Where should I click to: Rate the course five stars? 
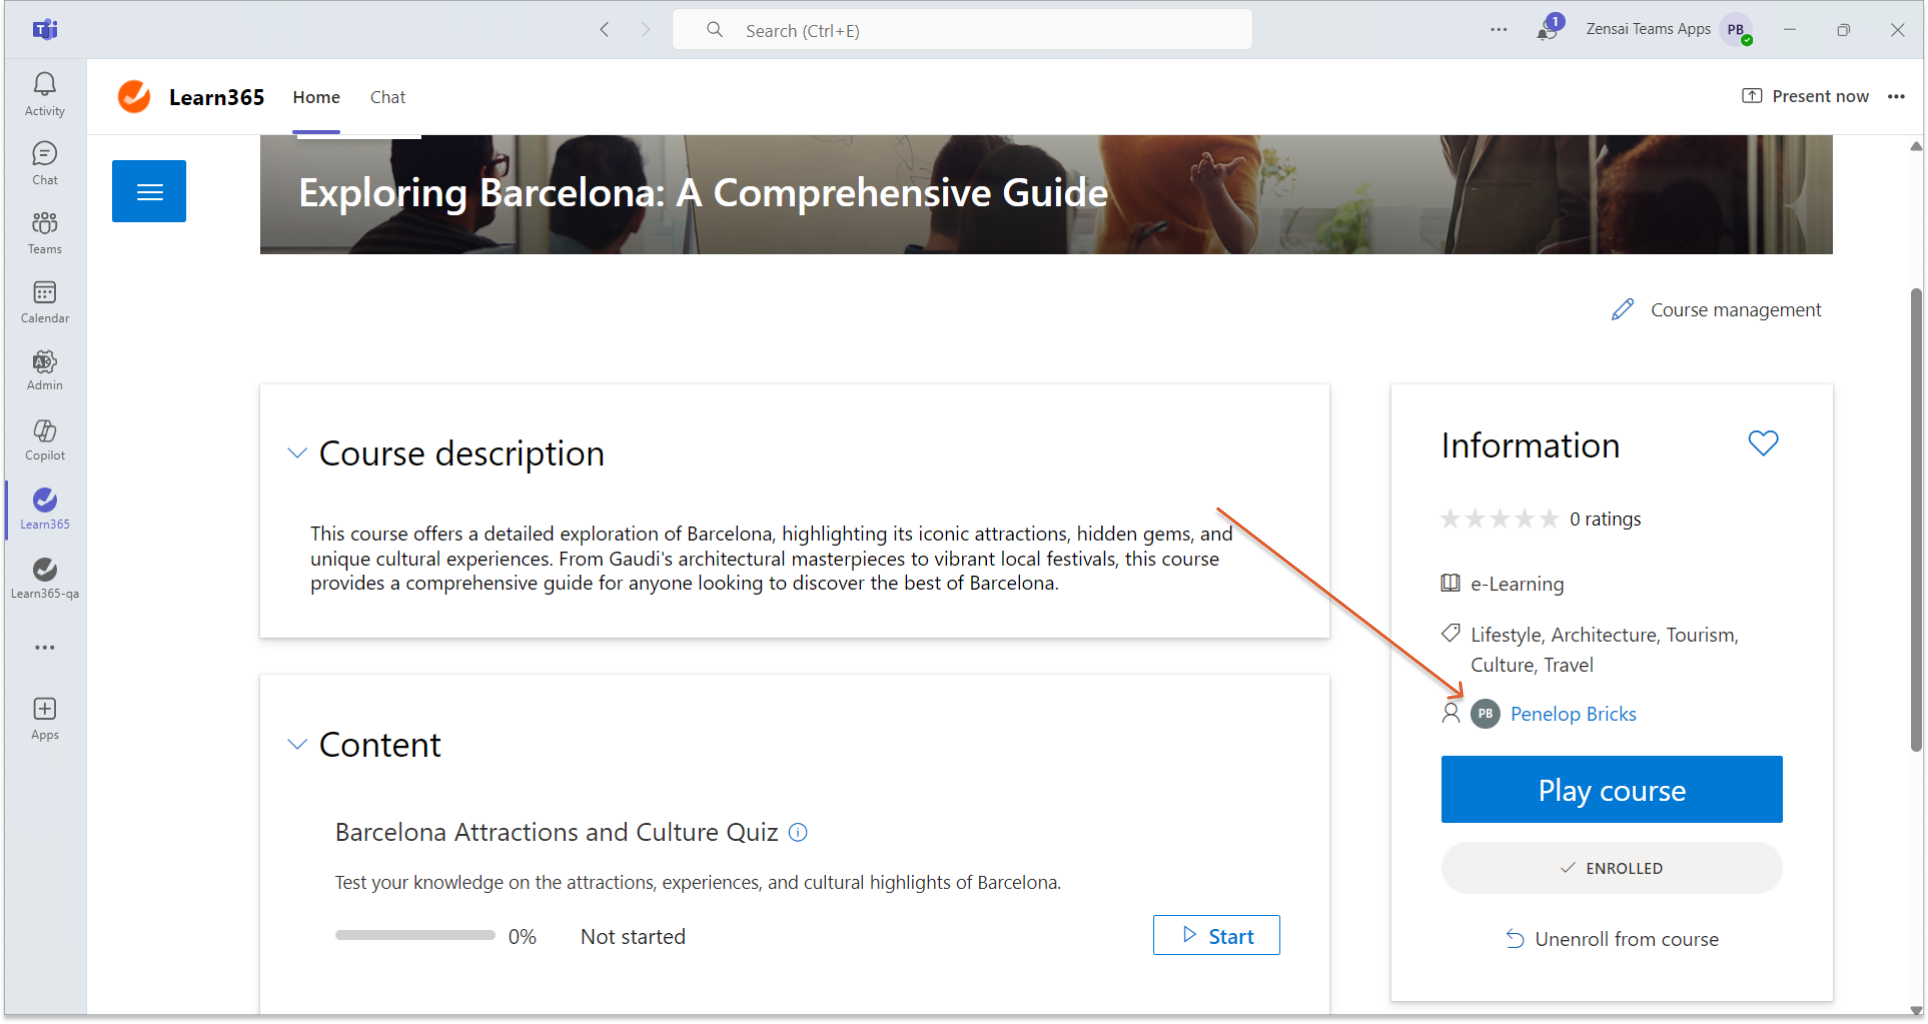coord(1549,519)
